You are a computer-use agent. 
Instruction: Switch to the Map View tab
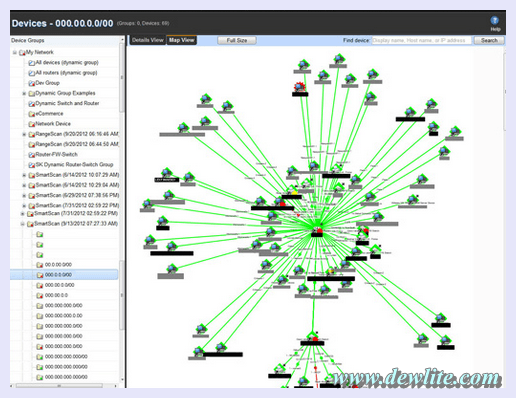(181, 40)
